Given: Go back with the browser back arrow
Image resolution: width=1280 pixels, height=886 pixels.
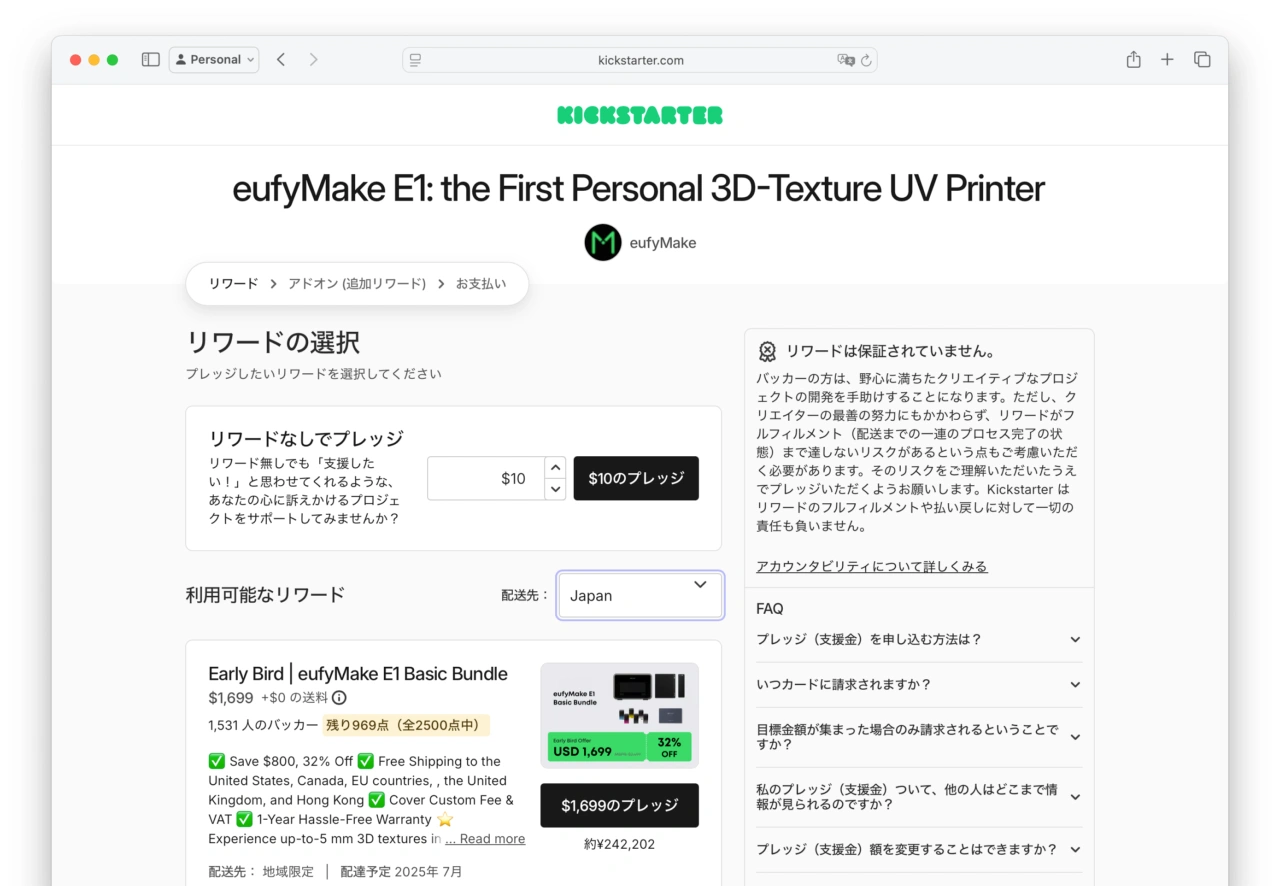Looking at the screenshot, I should [281, 60].
